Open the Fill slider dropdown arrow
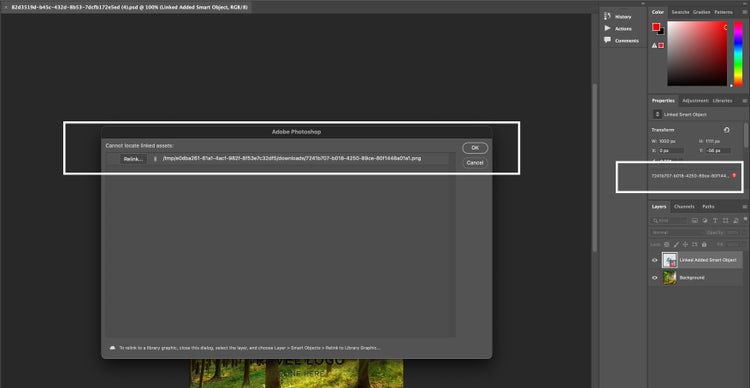The image size is (750, 388). pos(743,244)
